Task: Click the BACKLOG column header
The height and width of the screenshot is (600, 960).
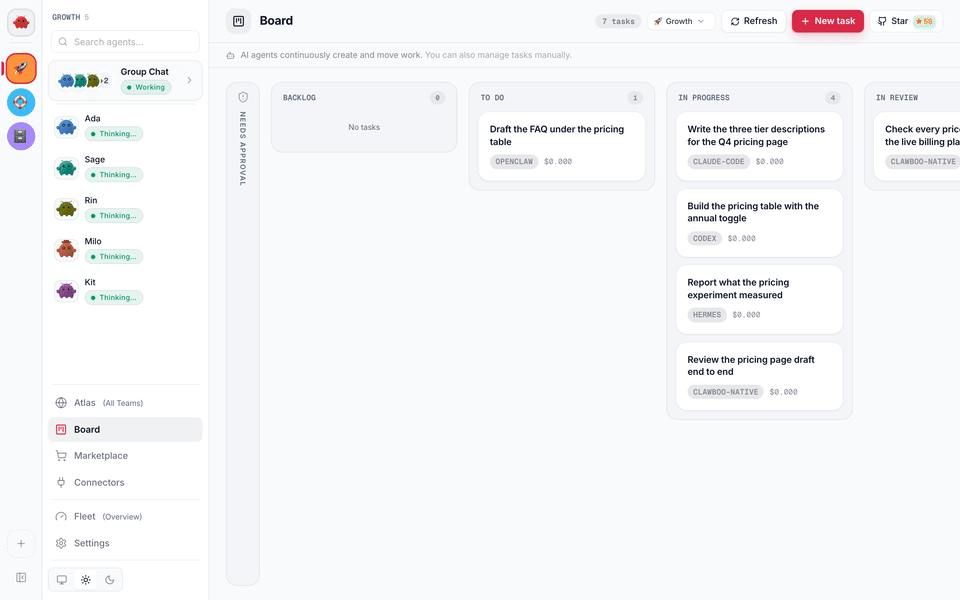Action: click(x=299, y=98)
